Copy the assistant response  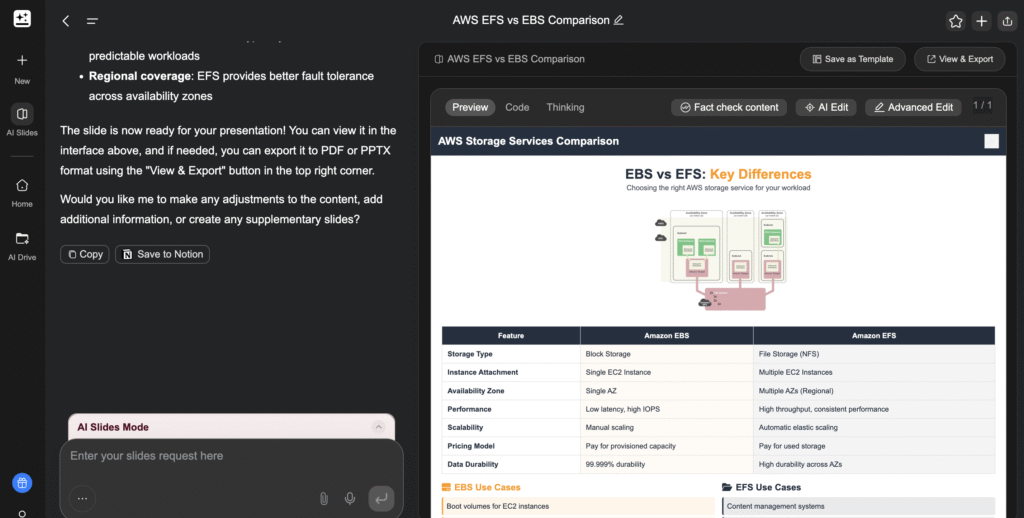[85, 254]
